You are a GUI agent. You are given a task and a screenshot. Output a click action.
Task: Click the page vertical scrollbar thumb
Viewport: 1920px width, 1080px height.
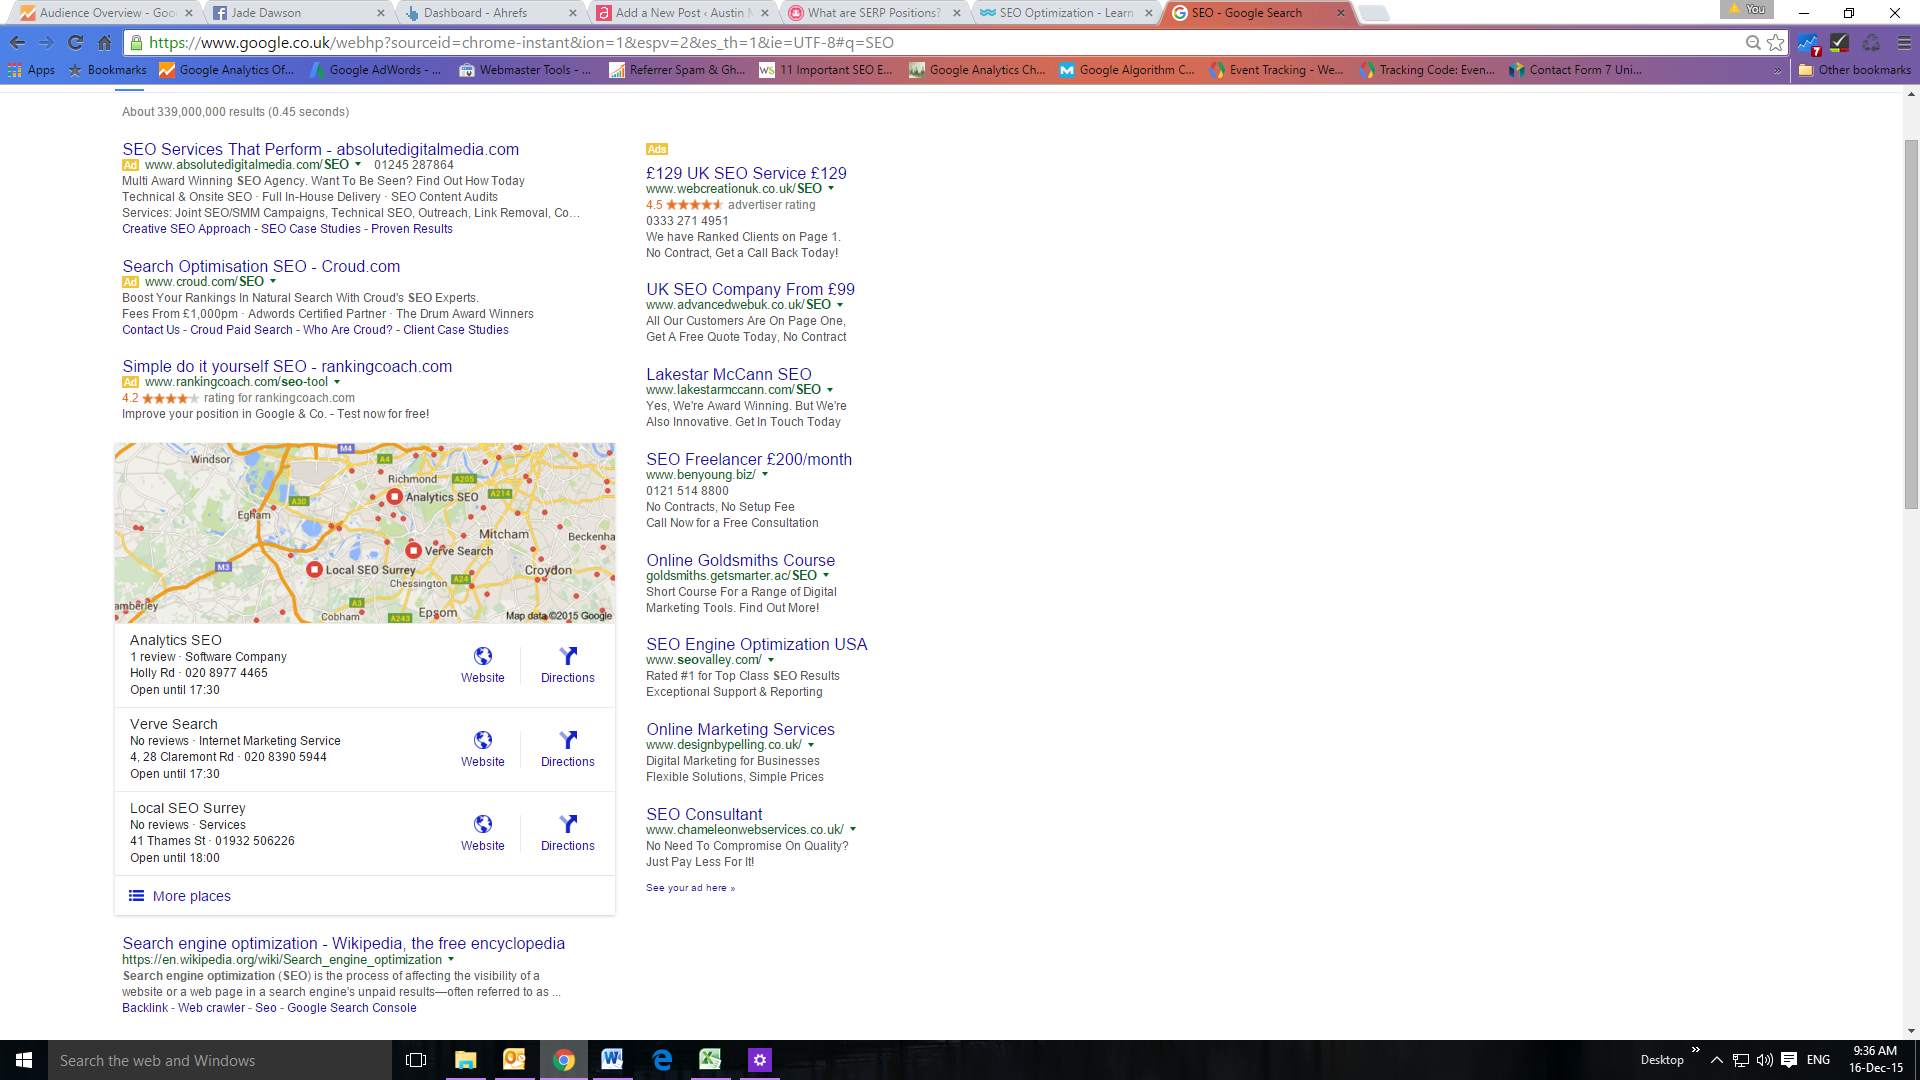[x=1911, y=325]
